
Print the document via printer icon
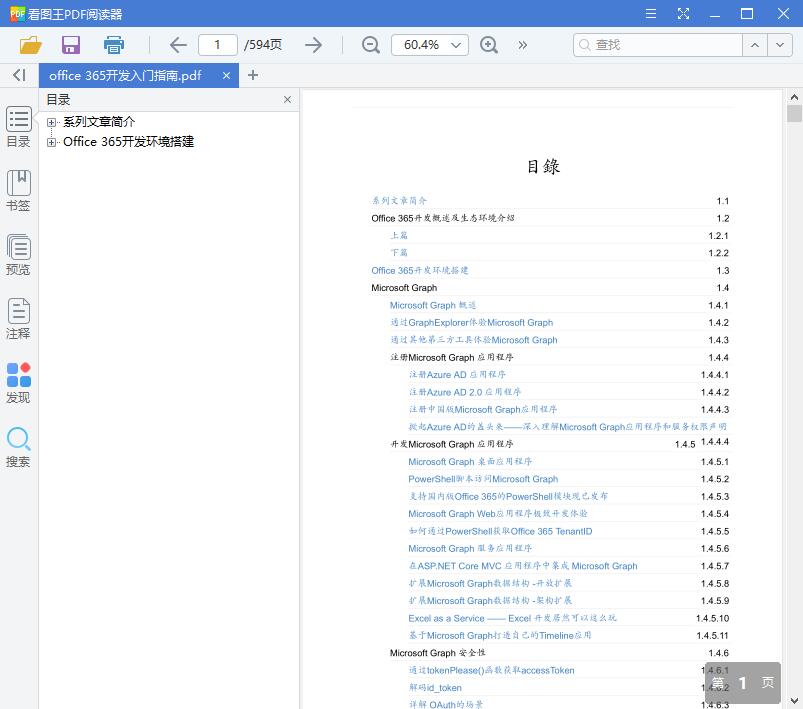click(x=113, y=45)
